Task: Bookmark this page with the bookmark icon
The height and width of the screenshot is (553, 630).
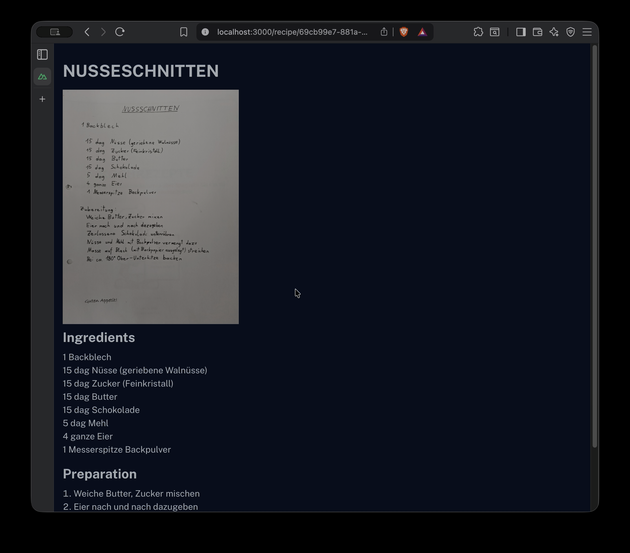Action: point(183,32)
